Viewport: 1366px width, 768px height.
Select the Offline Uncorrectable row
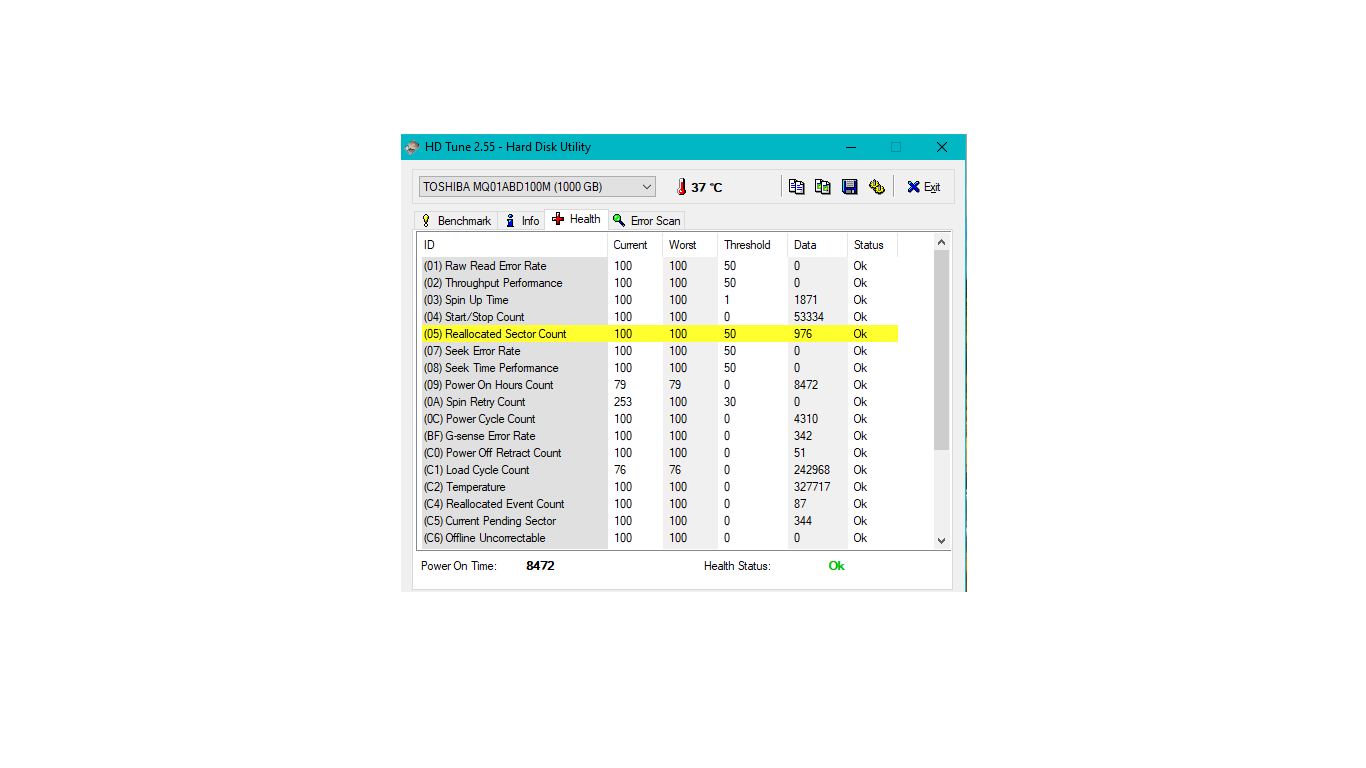click(658, 538)
